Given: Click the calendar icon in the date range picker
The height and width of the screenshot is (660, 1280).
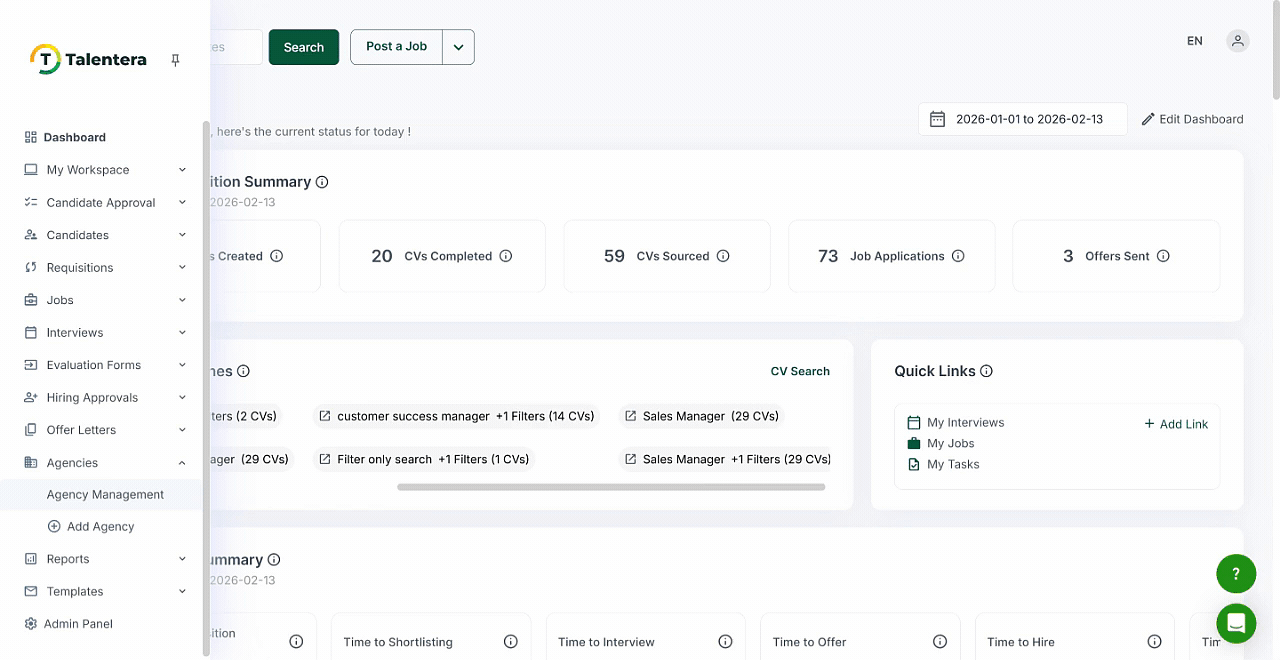Looking at the screenshot, I should [x=937, y=118].
